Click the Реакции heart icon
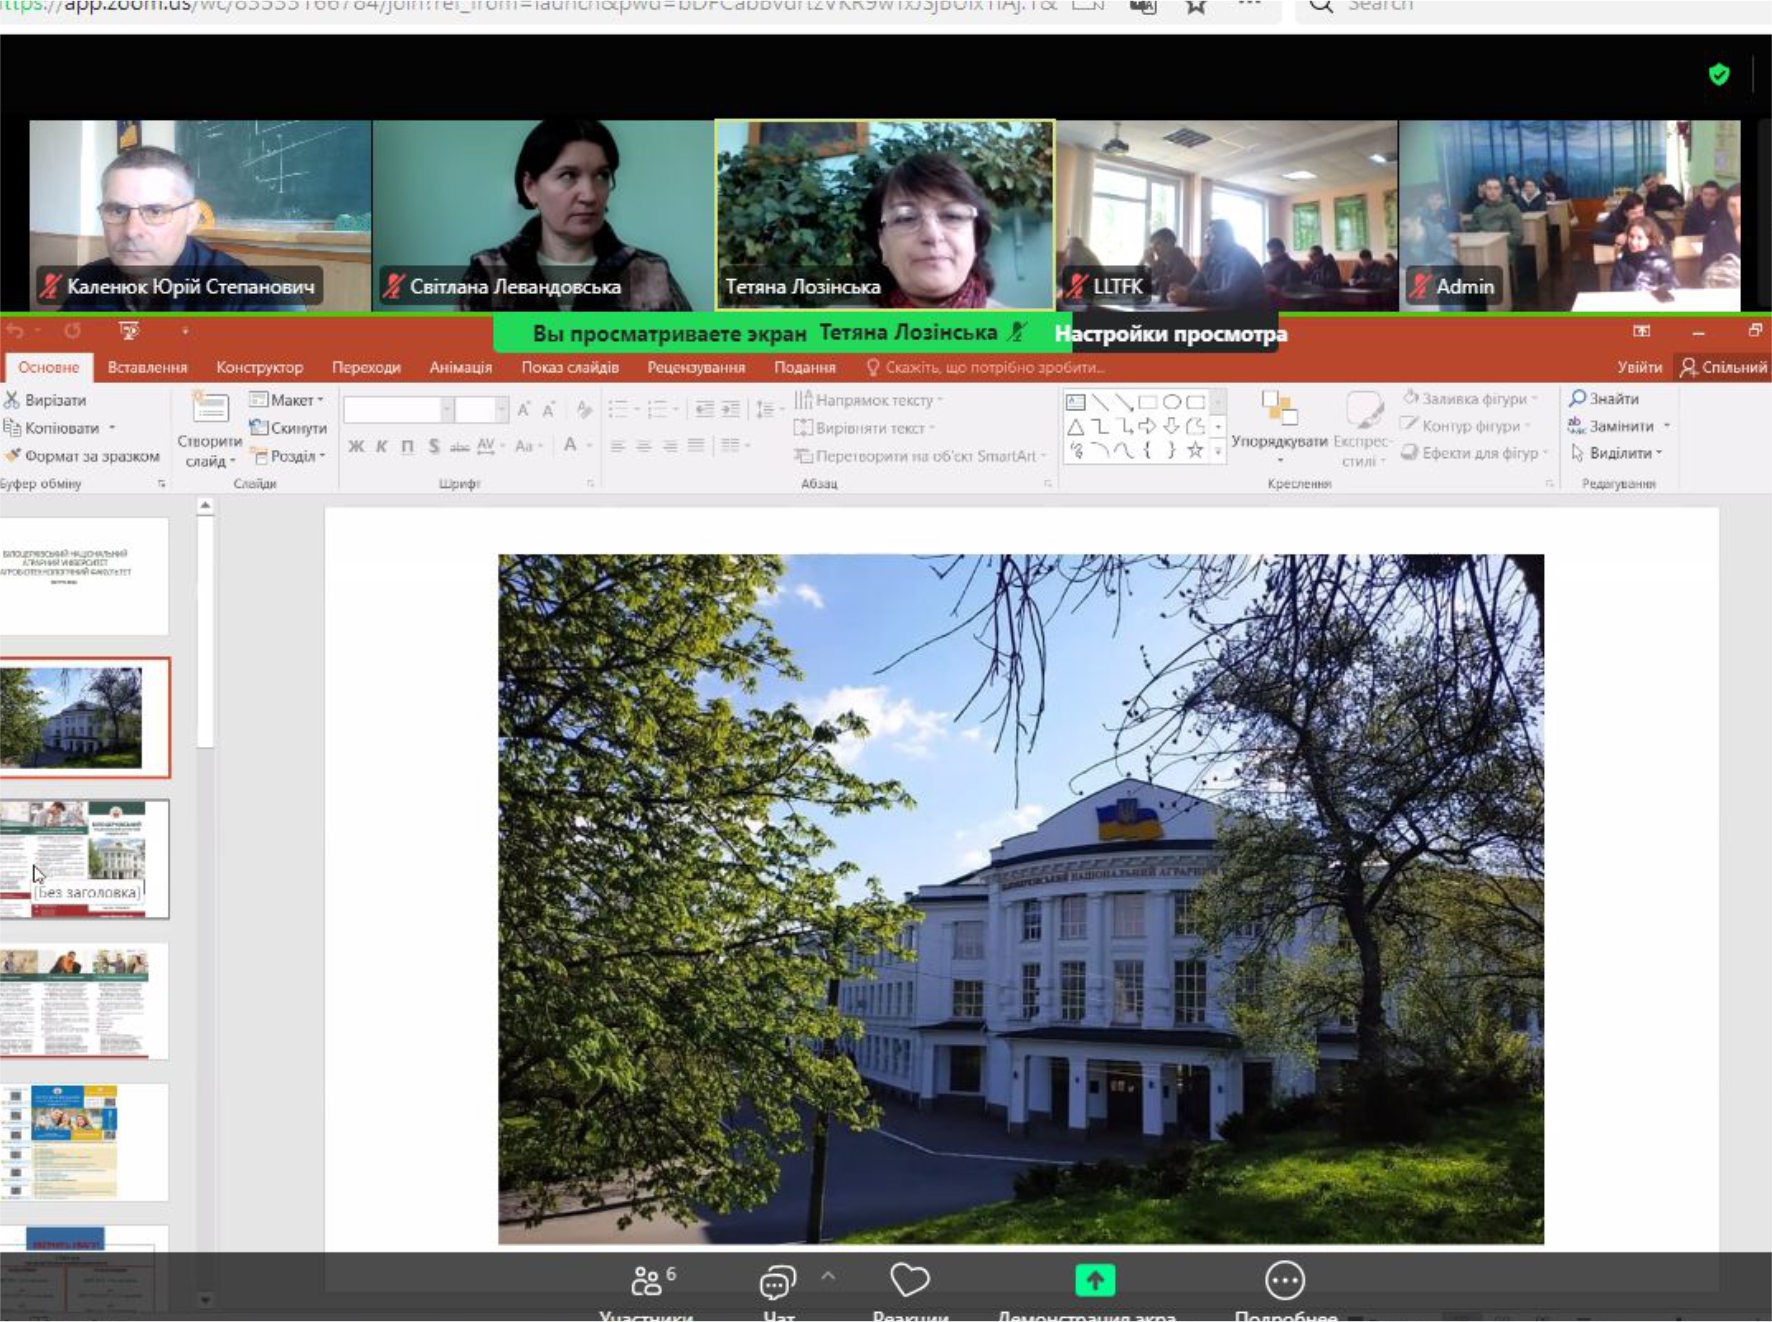1772x1322 pixels. (x=909, y=1280)
